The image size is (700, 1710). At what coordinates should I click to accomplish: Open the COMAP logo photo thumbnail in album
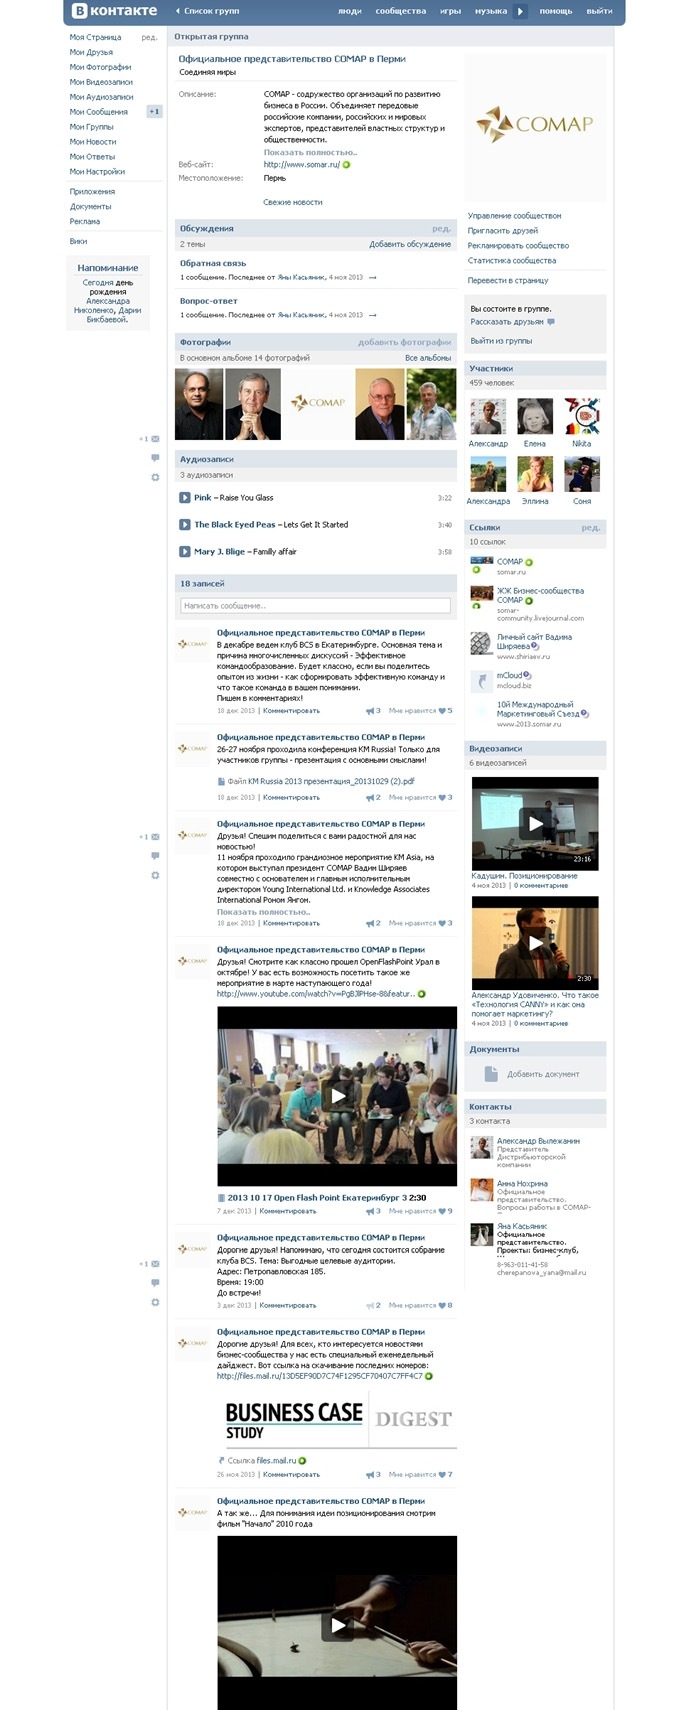click(318, 404)
